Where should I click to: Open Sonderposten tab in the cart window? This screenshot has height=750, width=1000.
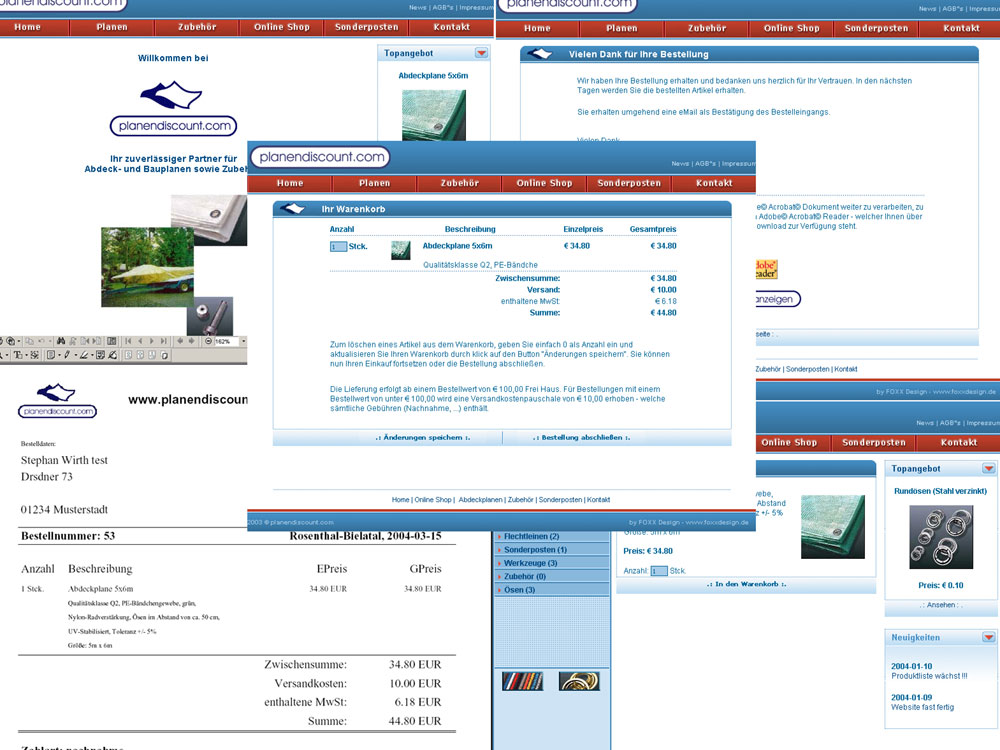pos(629,183)
